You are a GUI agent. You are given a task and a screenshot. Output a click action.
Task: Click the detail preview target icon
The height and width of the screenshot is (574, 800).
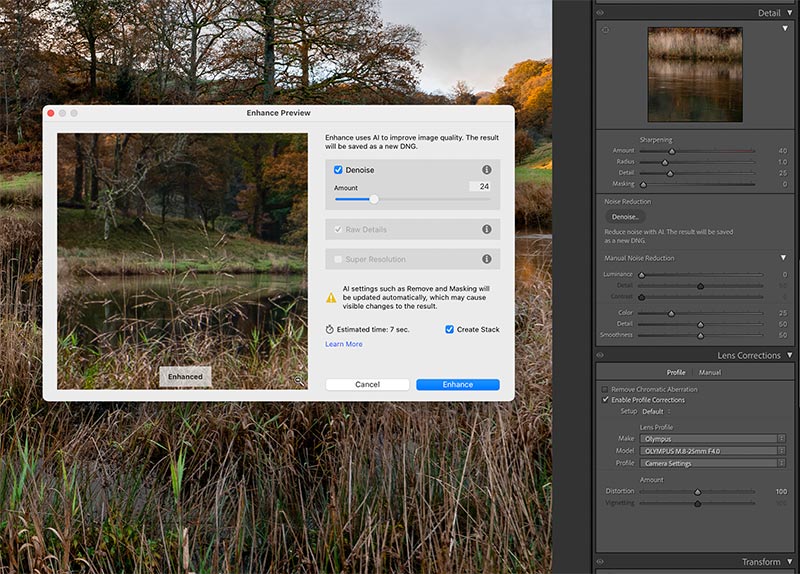tap(605, 31)
